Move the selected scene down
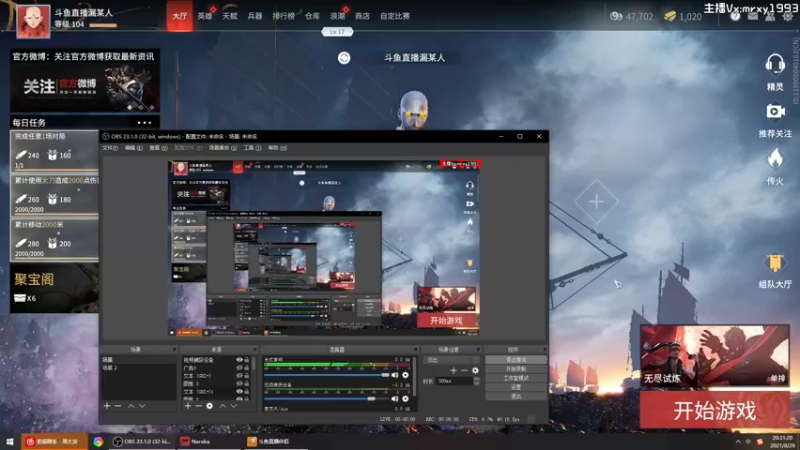The width and height of the screenshot is (800, 450). [142, 406]
